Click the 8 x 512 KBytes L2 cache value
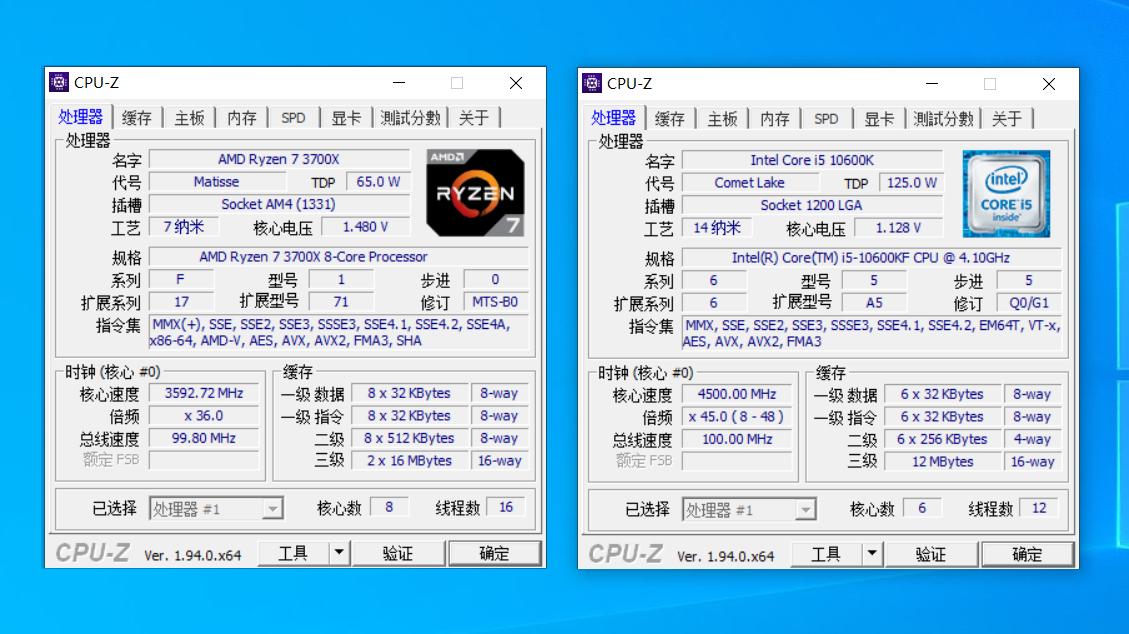The width and height of the screenshot is (1129, 634). (409, 438)
